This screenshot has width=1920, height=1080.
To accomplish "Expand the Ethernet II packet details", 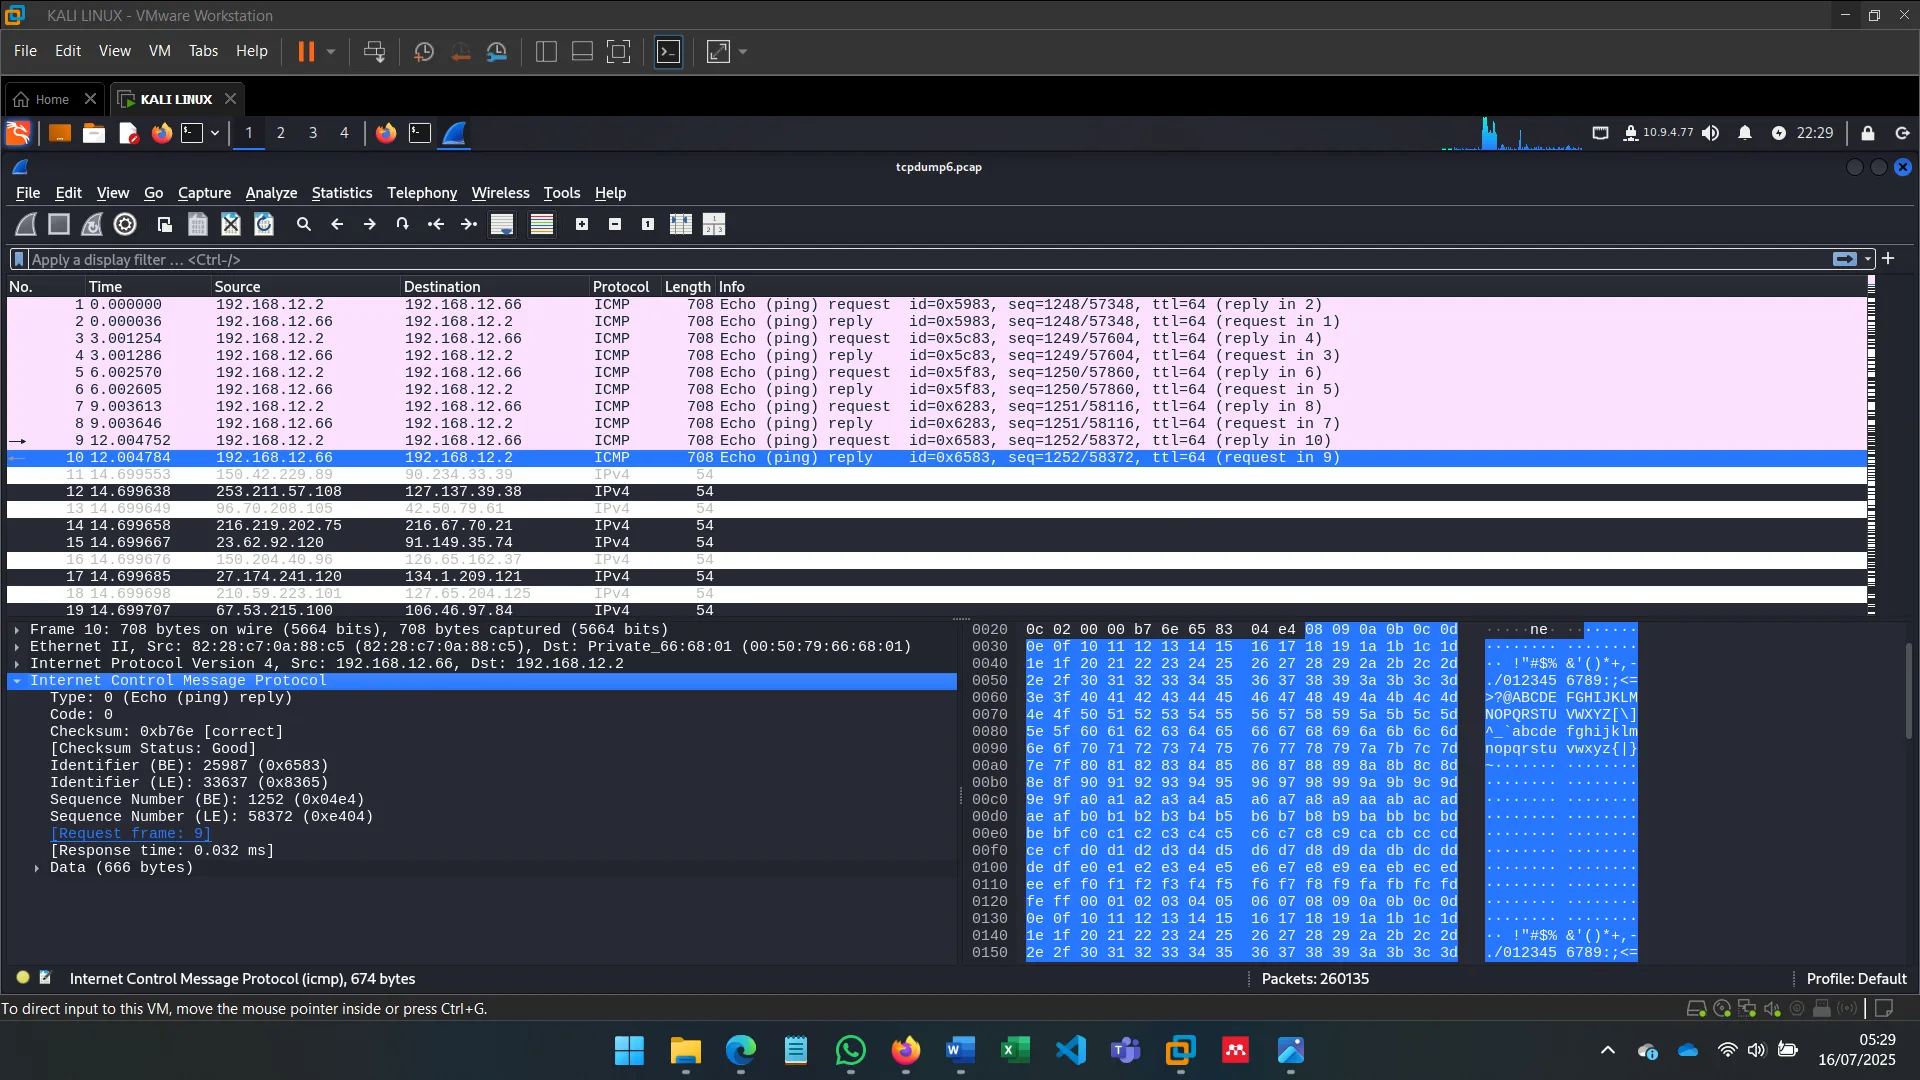I will [x=17, y=646].
